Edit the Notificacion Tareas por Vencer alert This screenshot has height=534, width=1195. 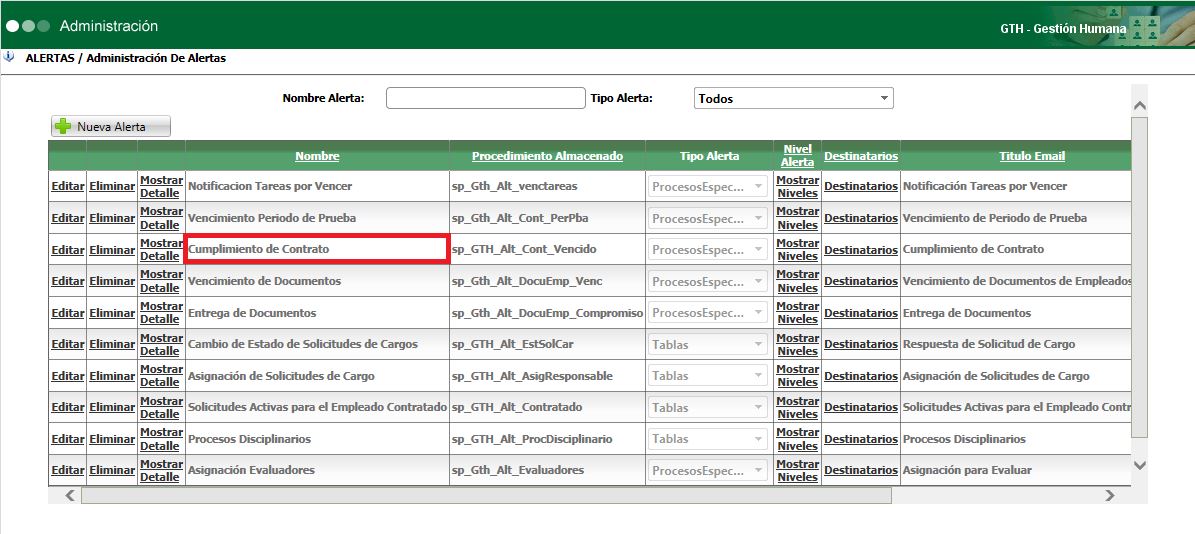point(67,187)
